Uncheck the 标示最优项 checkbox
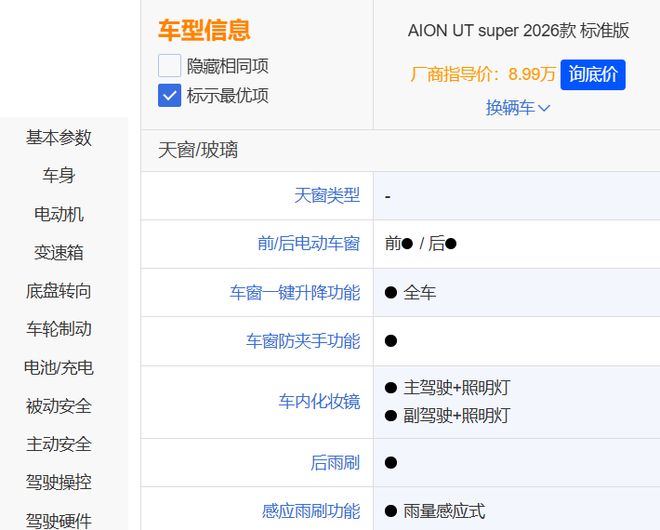 coord(169,95)
